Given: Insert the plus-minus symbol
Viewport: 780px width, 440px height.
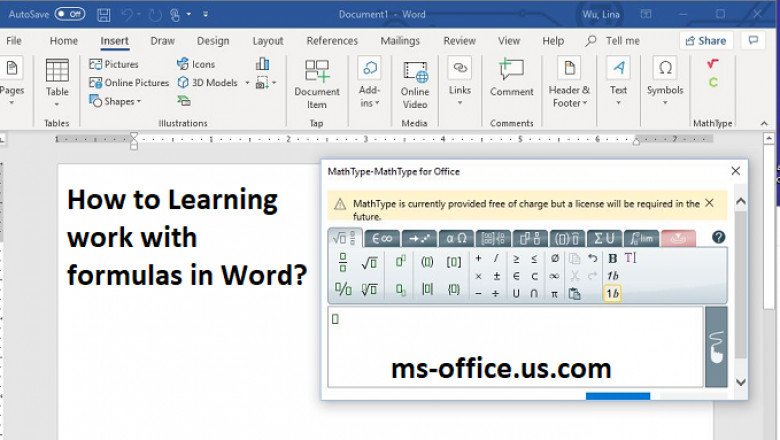Looking at the screenshot, I should [x=496, y=276].
